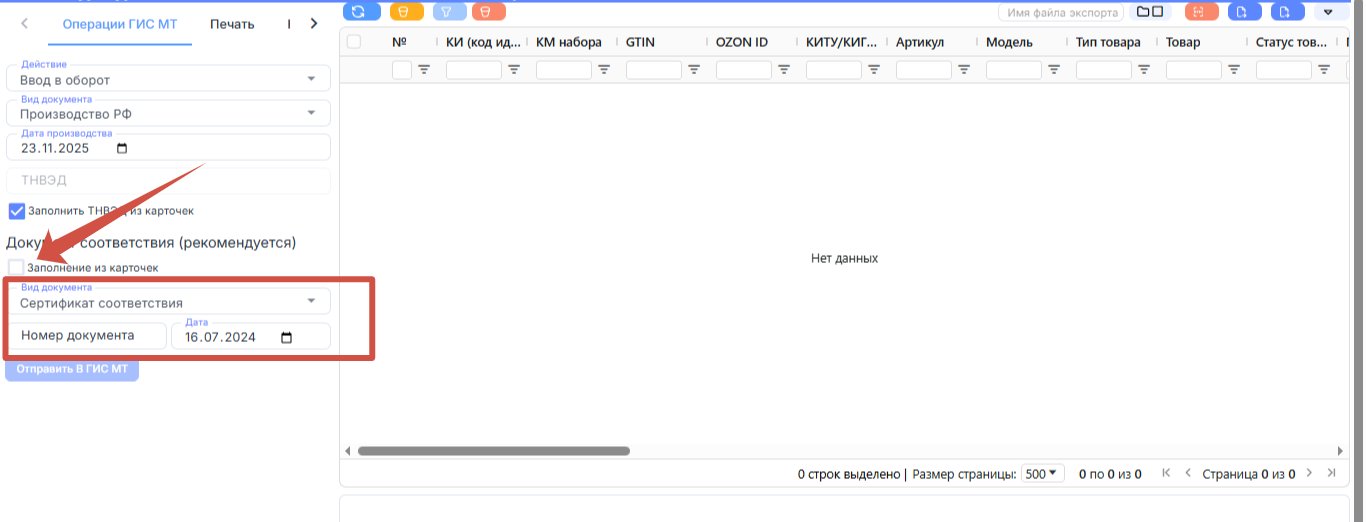
Task: Click the Отправить в ГИС МТ button
Action: tap(72, 369)
